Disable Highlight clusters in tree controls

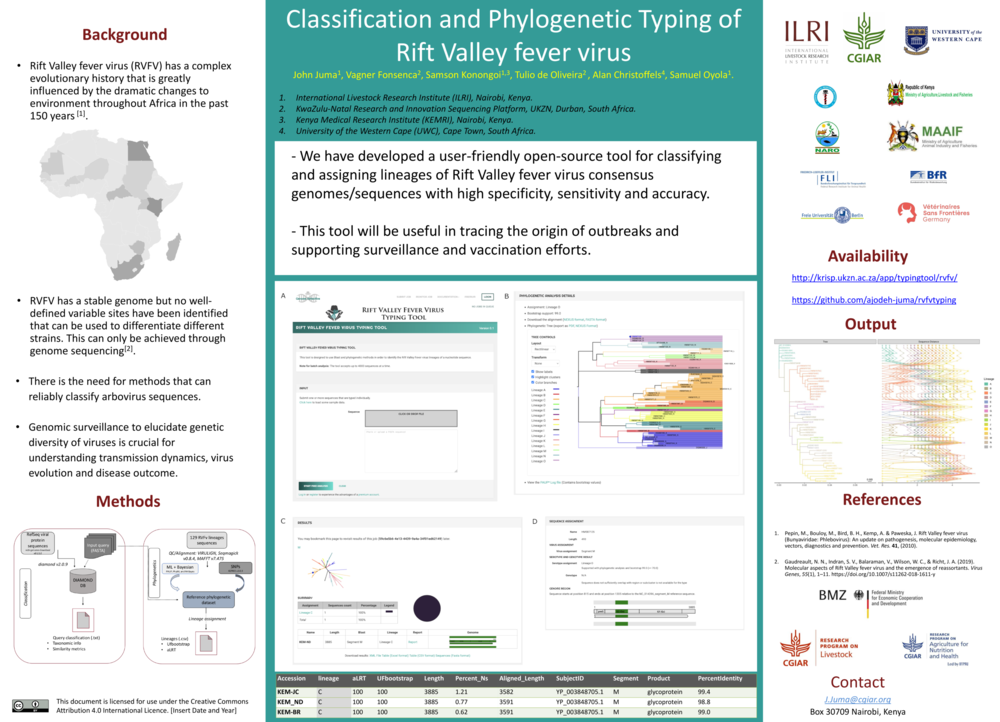[x=532, y=377]
